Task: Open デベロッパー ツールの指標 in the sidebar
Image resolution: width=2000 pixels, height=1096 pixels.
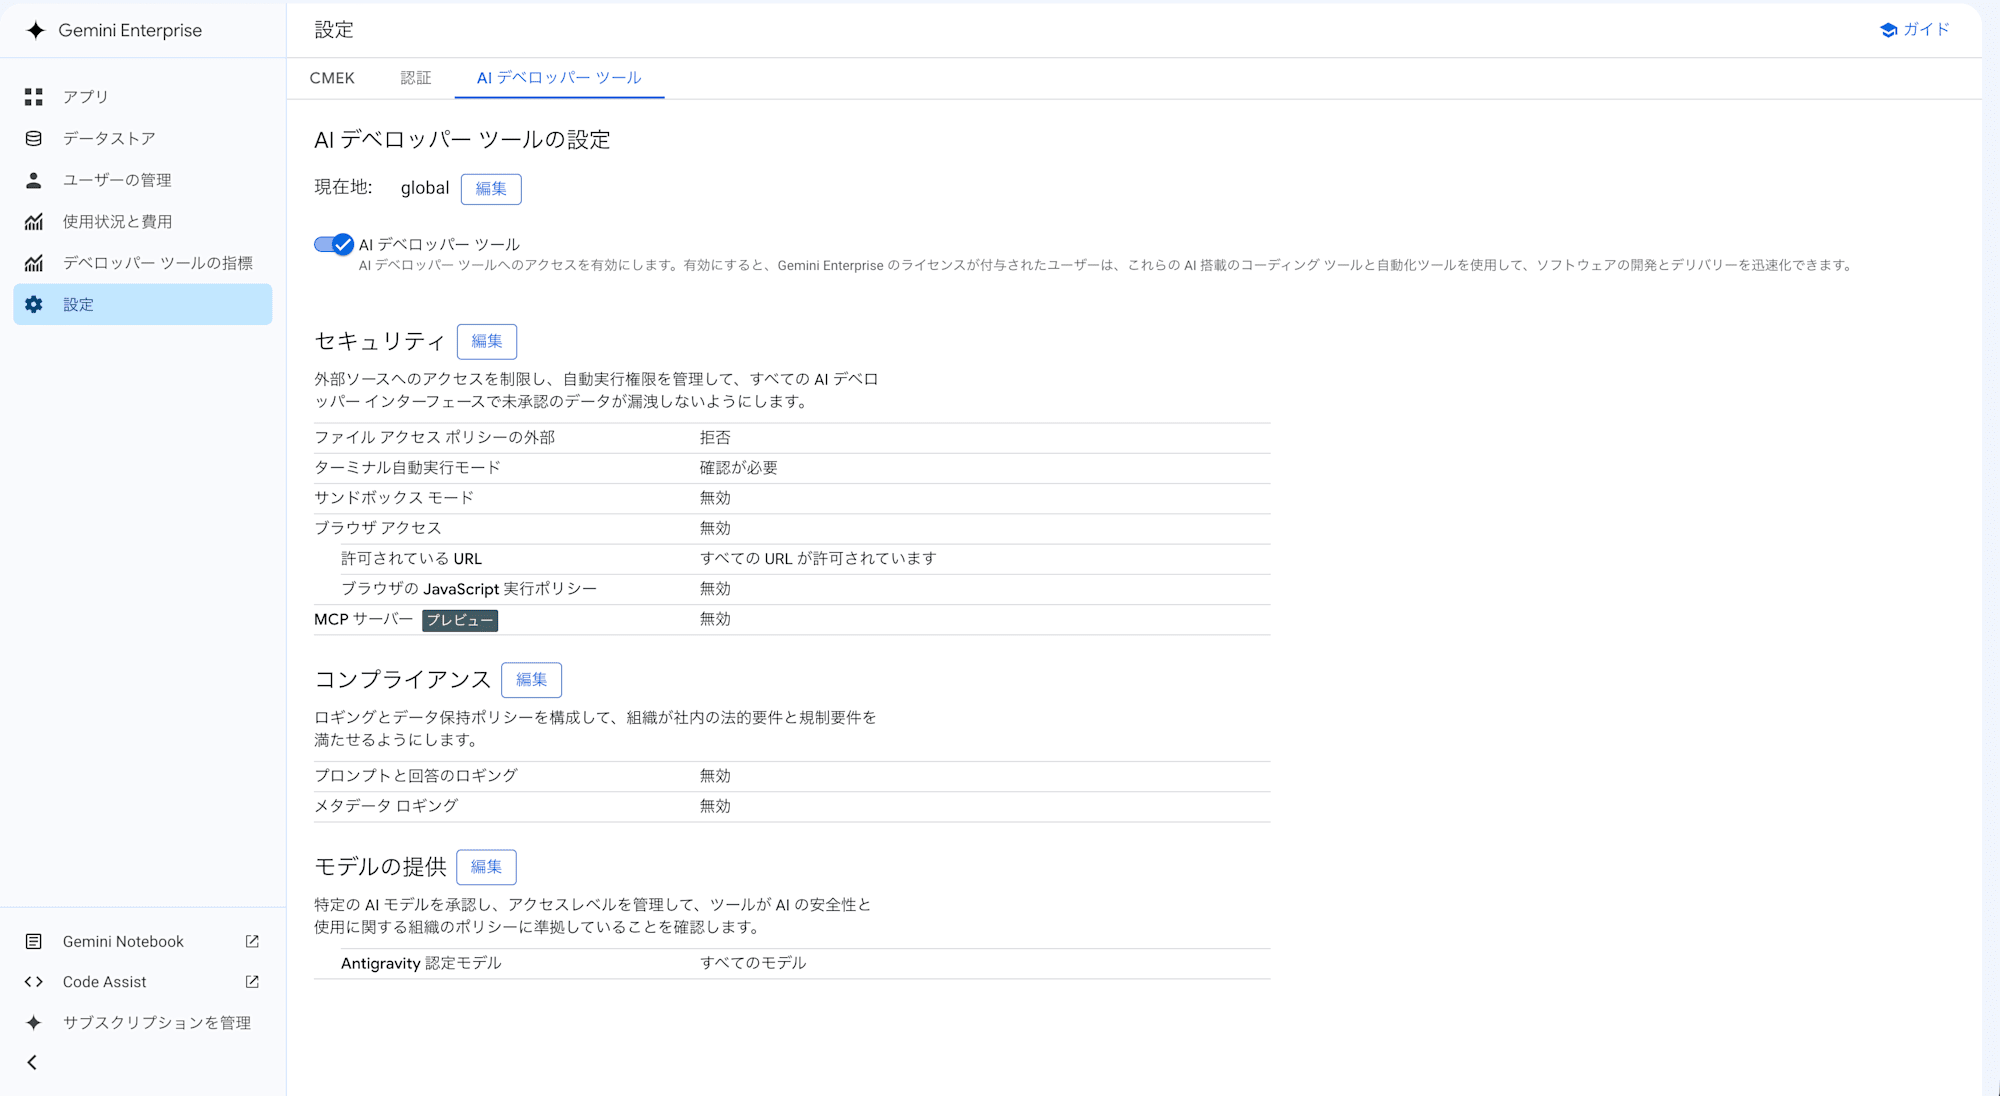Action: point(143,263)
